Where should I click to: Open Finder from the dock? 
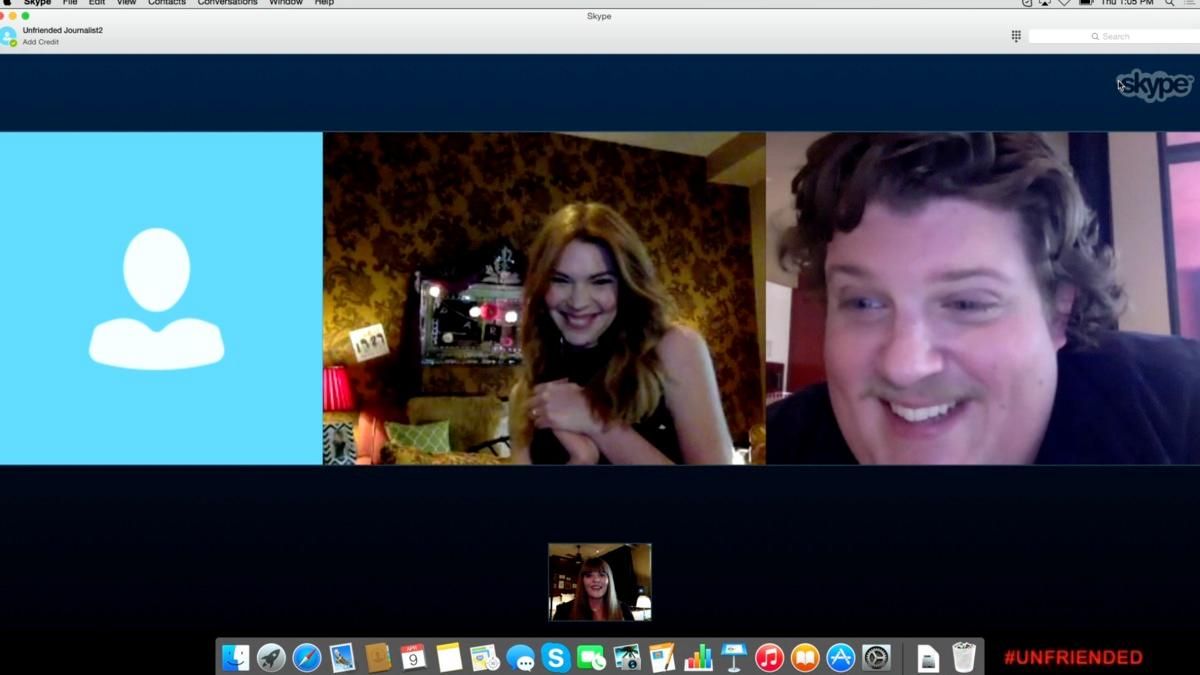pyautogui.click(x=235, y=657)
